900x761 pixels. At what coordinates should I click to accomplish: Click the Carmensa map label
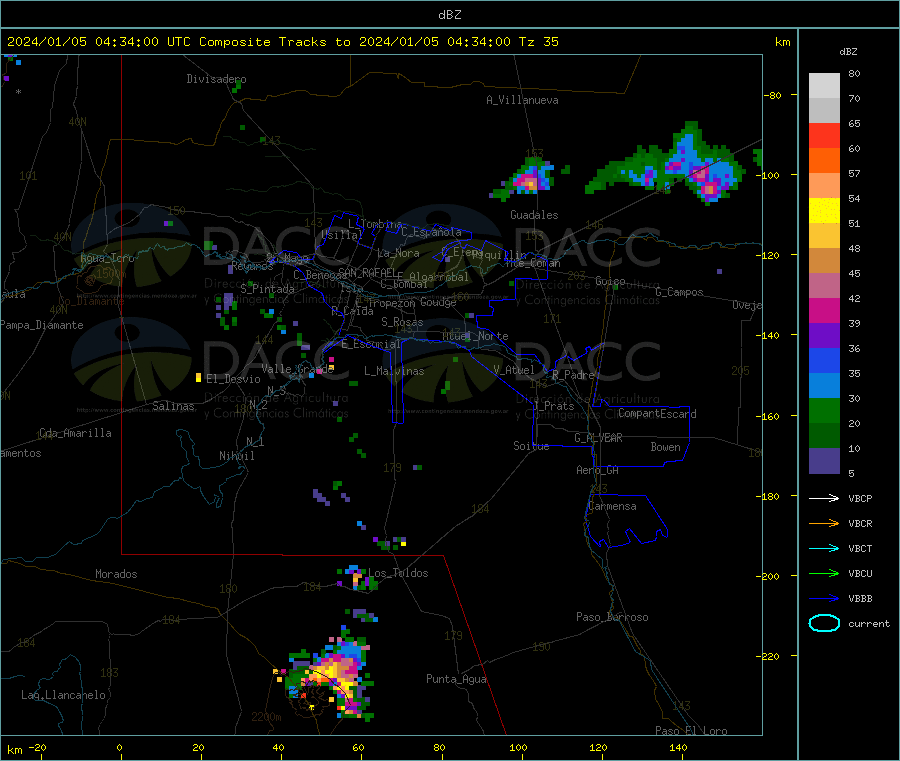click(612, 506)
